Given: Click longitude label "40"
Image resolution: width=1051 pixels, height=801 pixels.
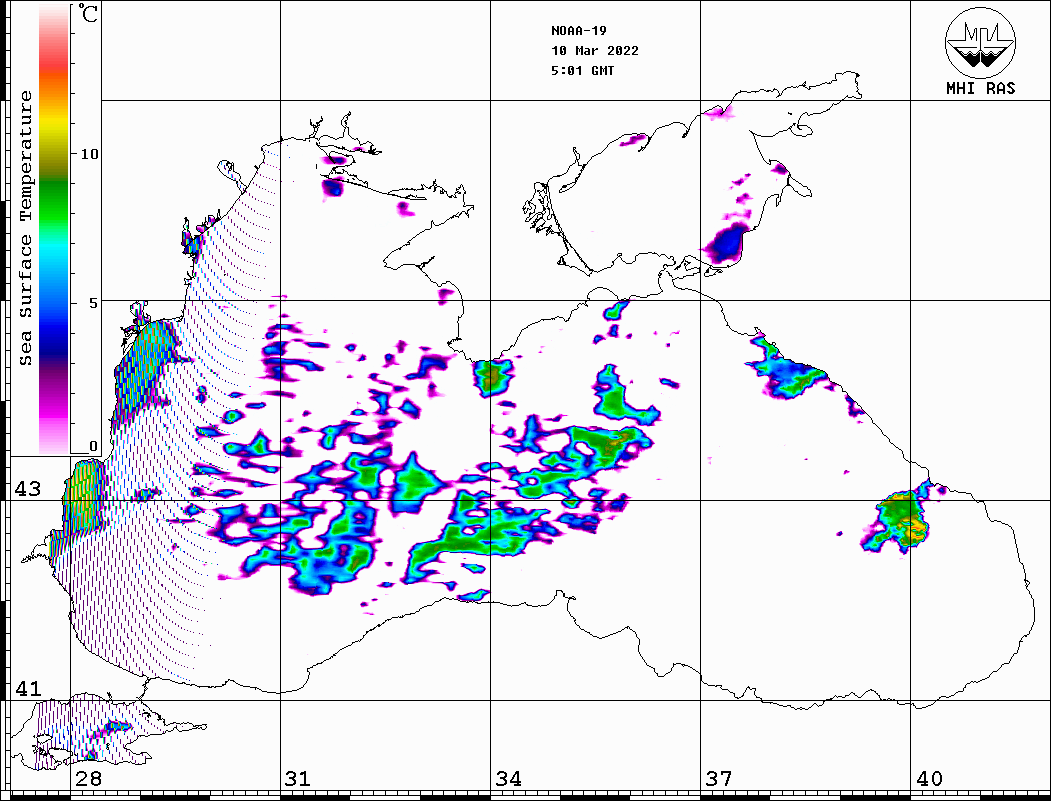Looking at the screenshot, I should click(929, 779).
